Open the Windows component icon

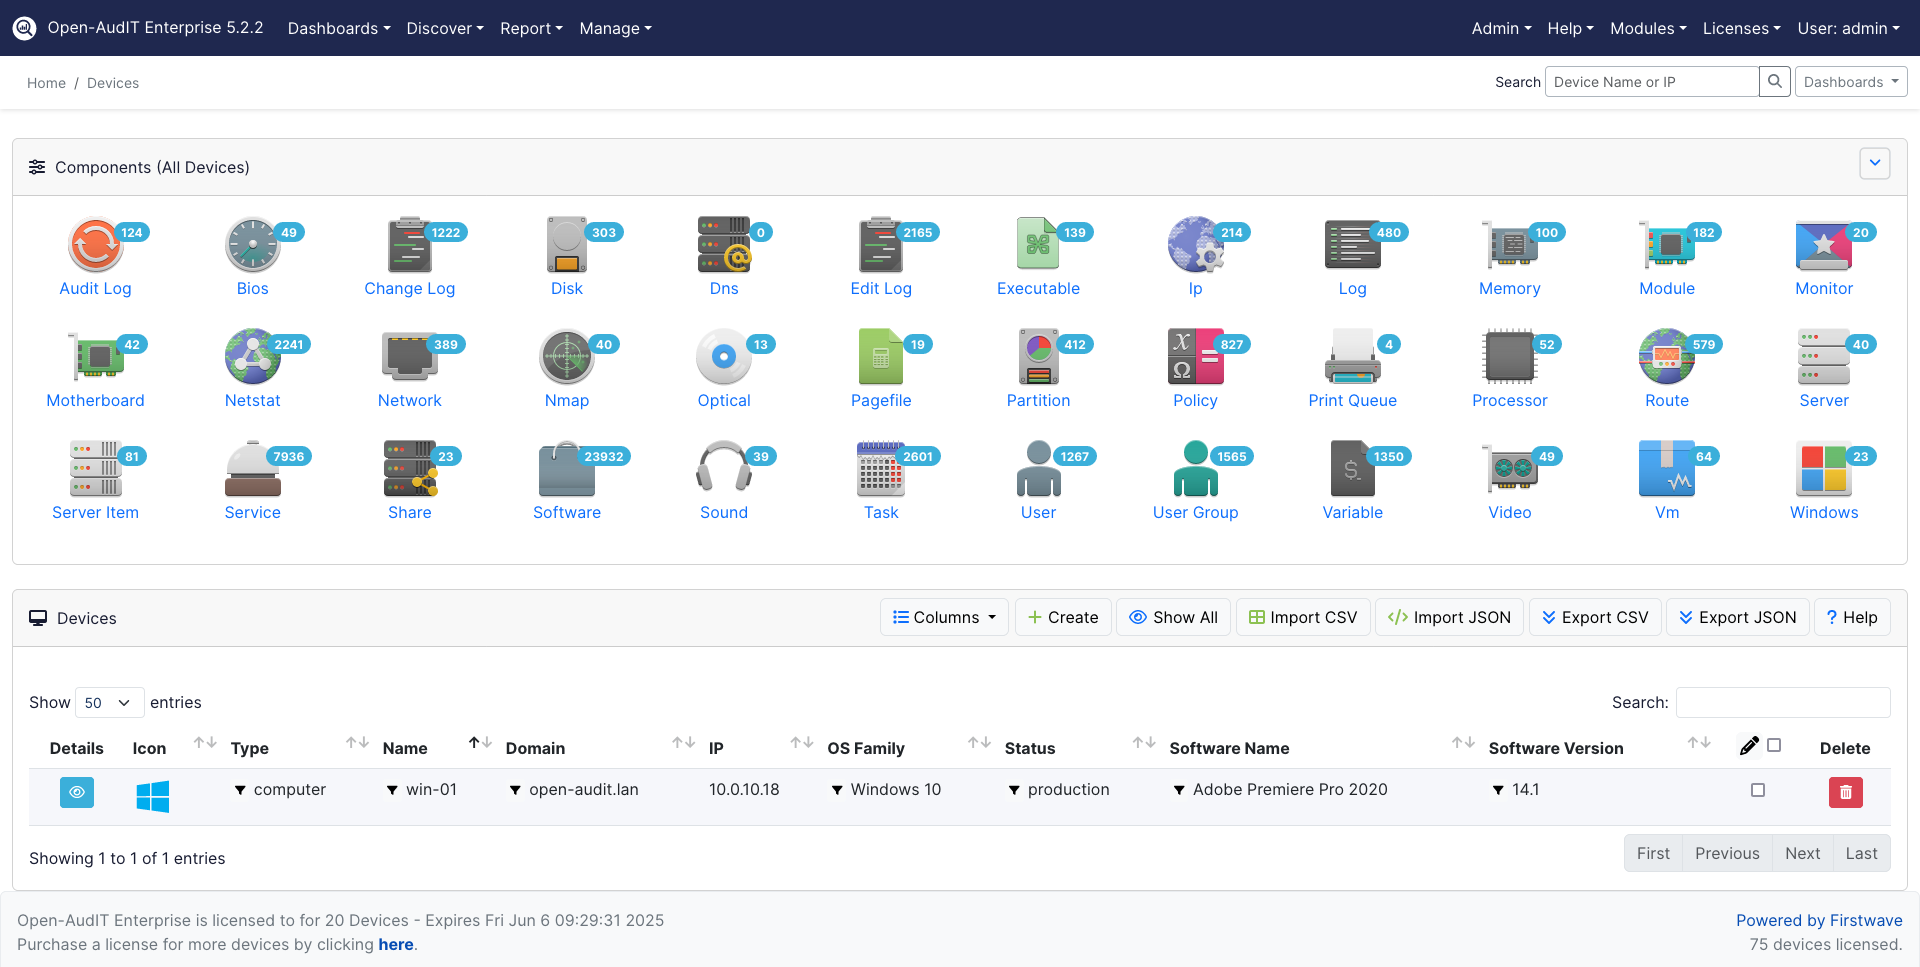point(1823,468)
